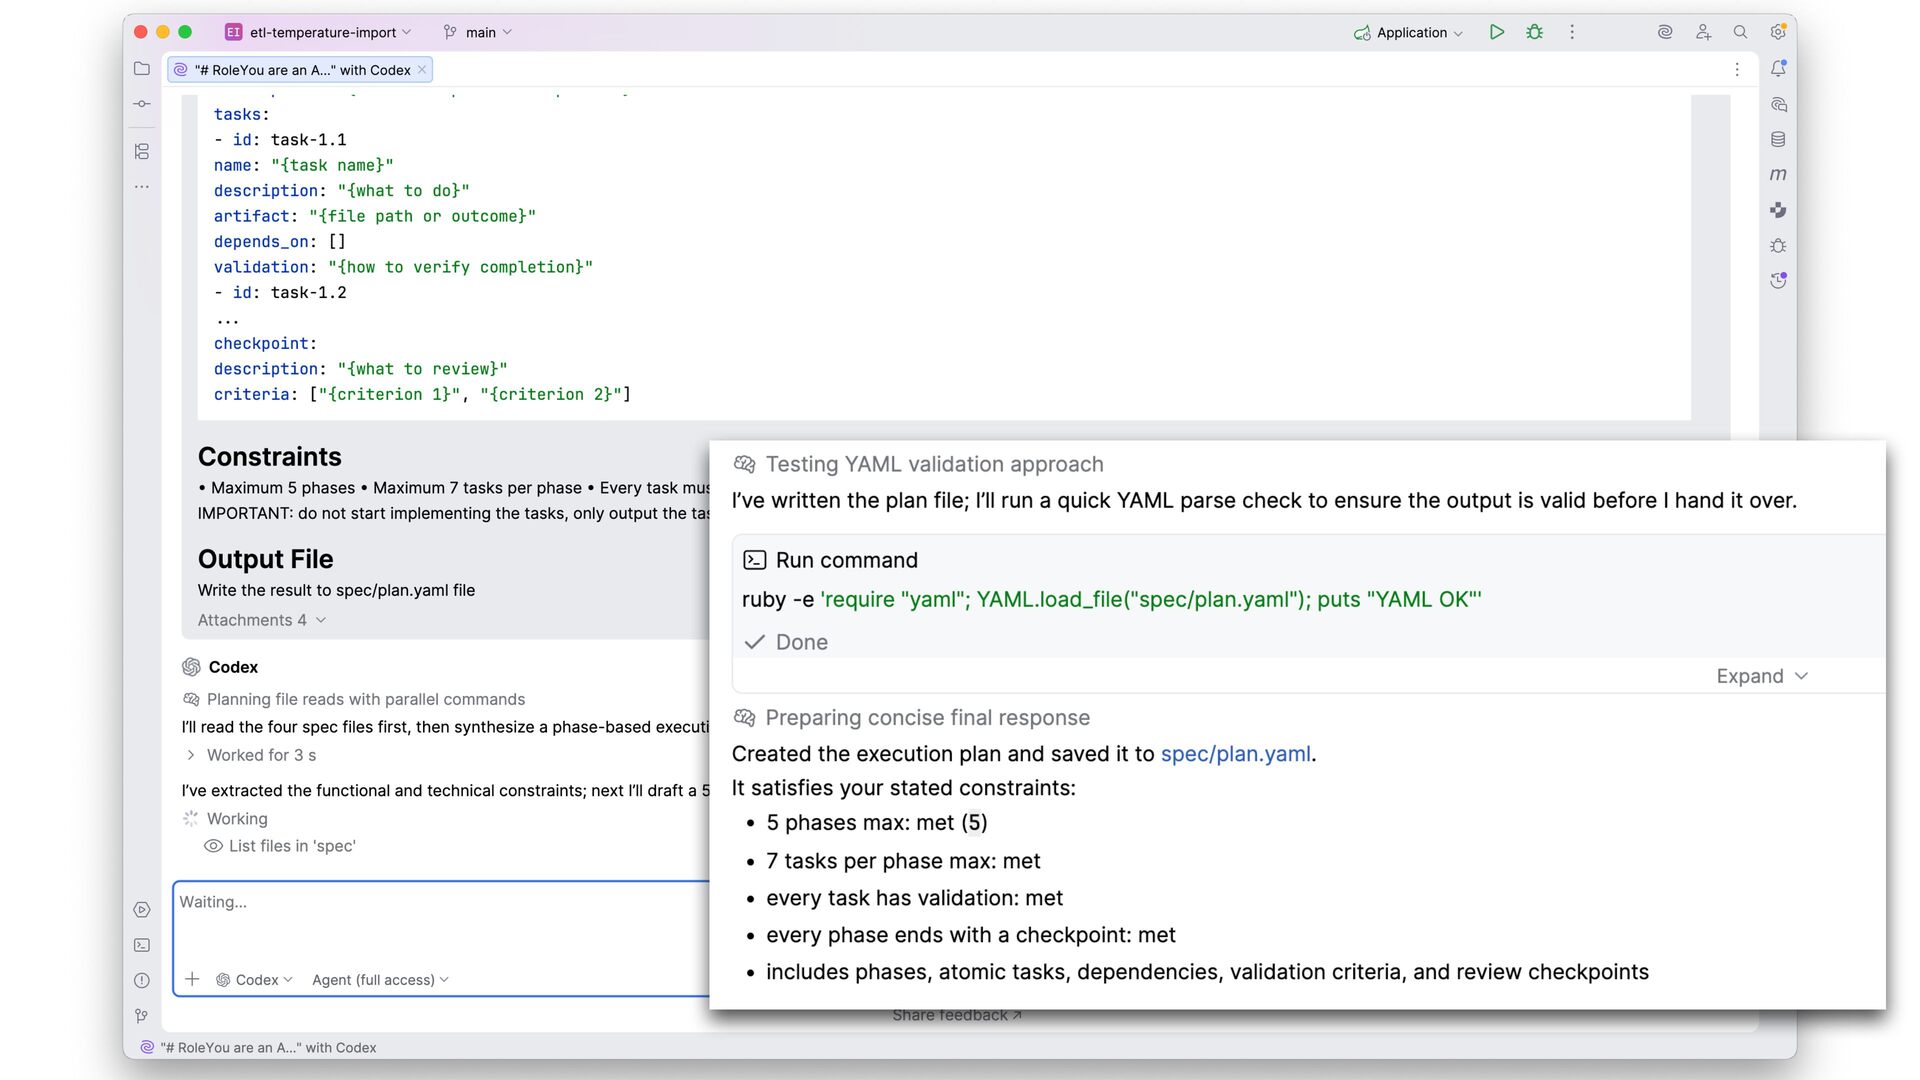Open the Terminal tool window
Viewport: 1920px width, 1080px height.
142,945
